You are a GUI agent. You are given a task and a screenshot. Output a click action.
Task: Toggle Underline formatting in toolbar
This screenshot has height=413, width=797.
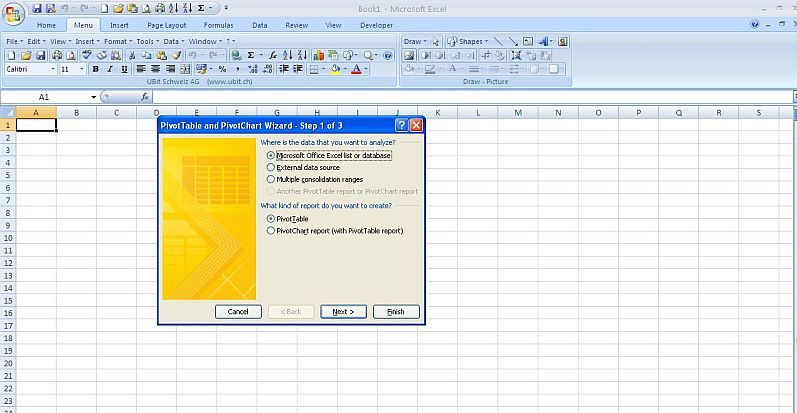[124, 70]
